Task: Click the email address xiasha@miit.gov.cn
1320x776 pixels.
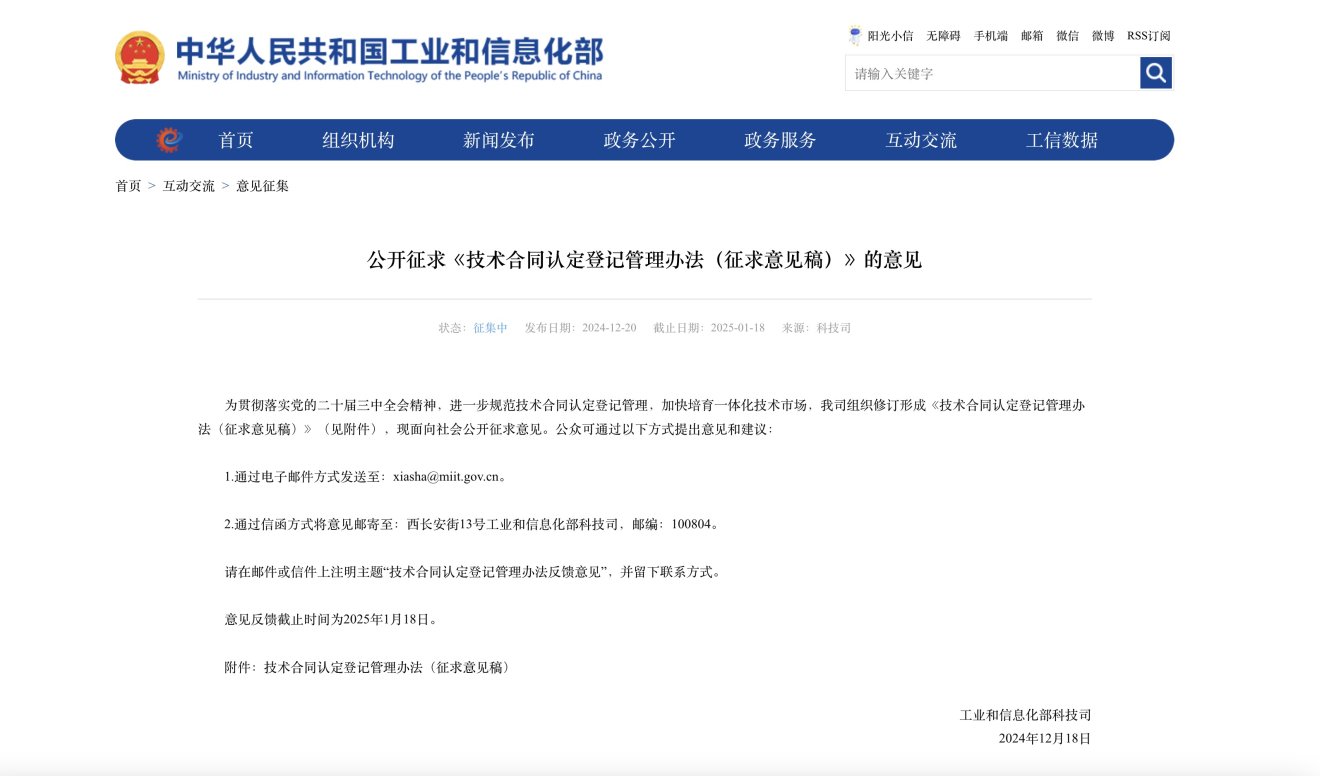Action: click(446, 477)
